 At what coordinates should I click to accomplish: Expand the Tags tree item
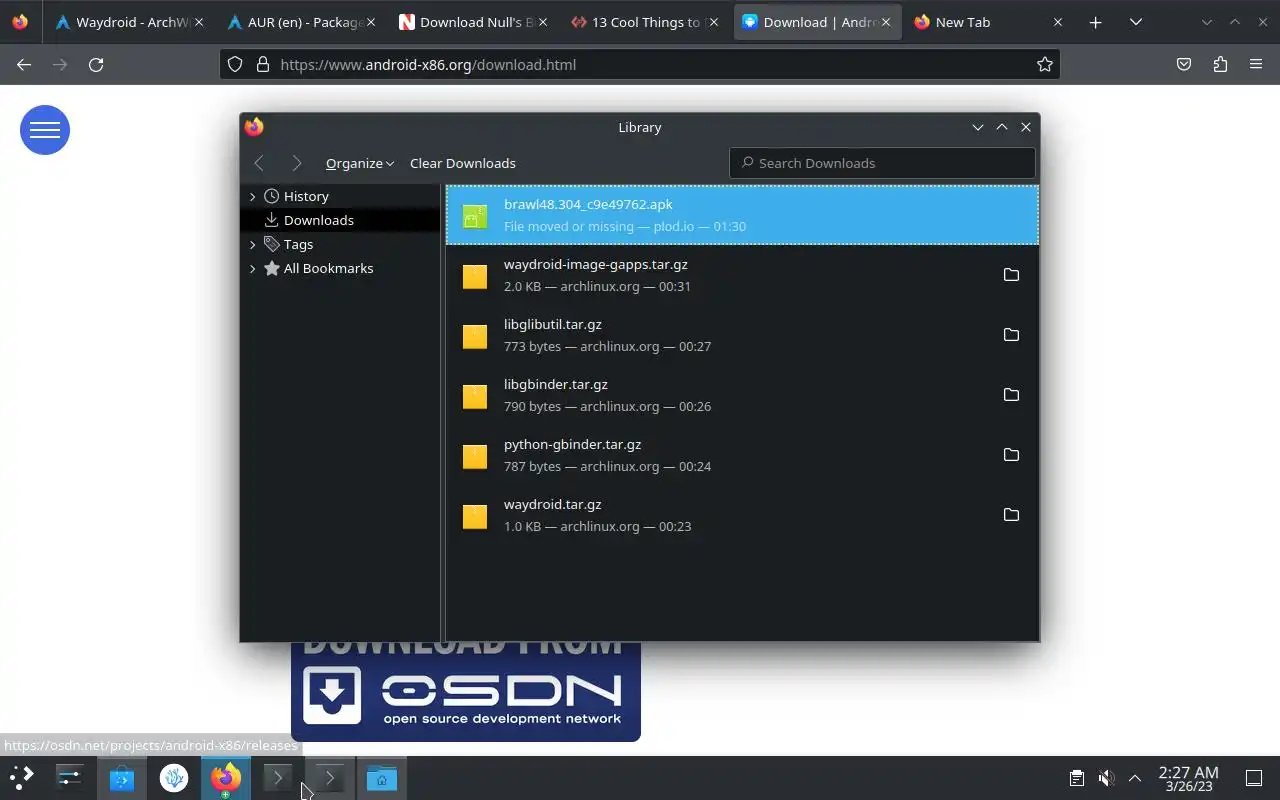pos(252,244)
